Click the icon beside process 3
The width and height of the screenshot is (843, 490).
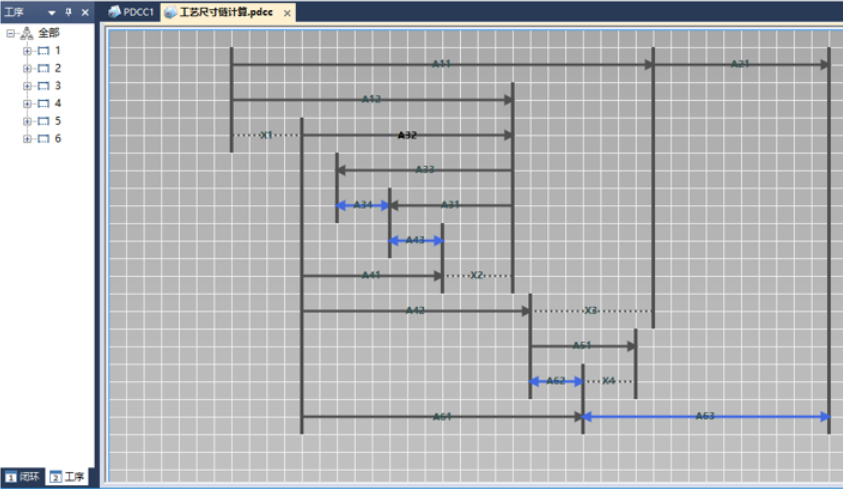43,86
